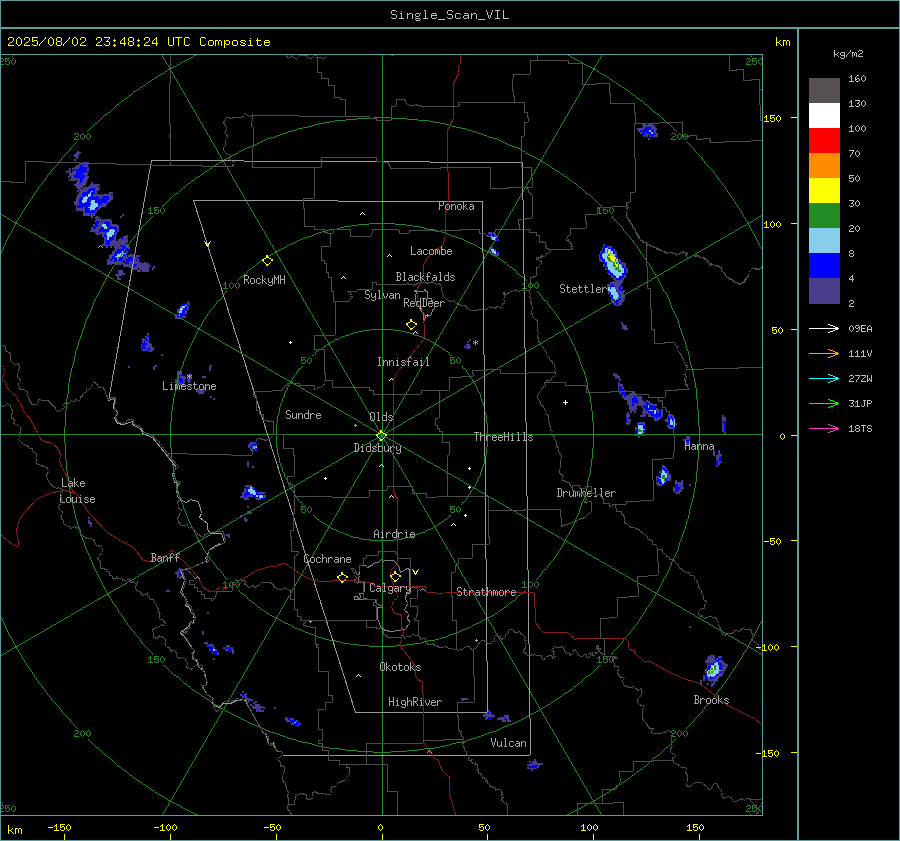Click the white plus marker west of Hanna
The width and height of the screenshot is (900, 841).
pos(565,402)
